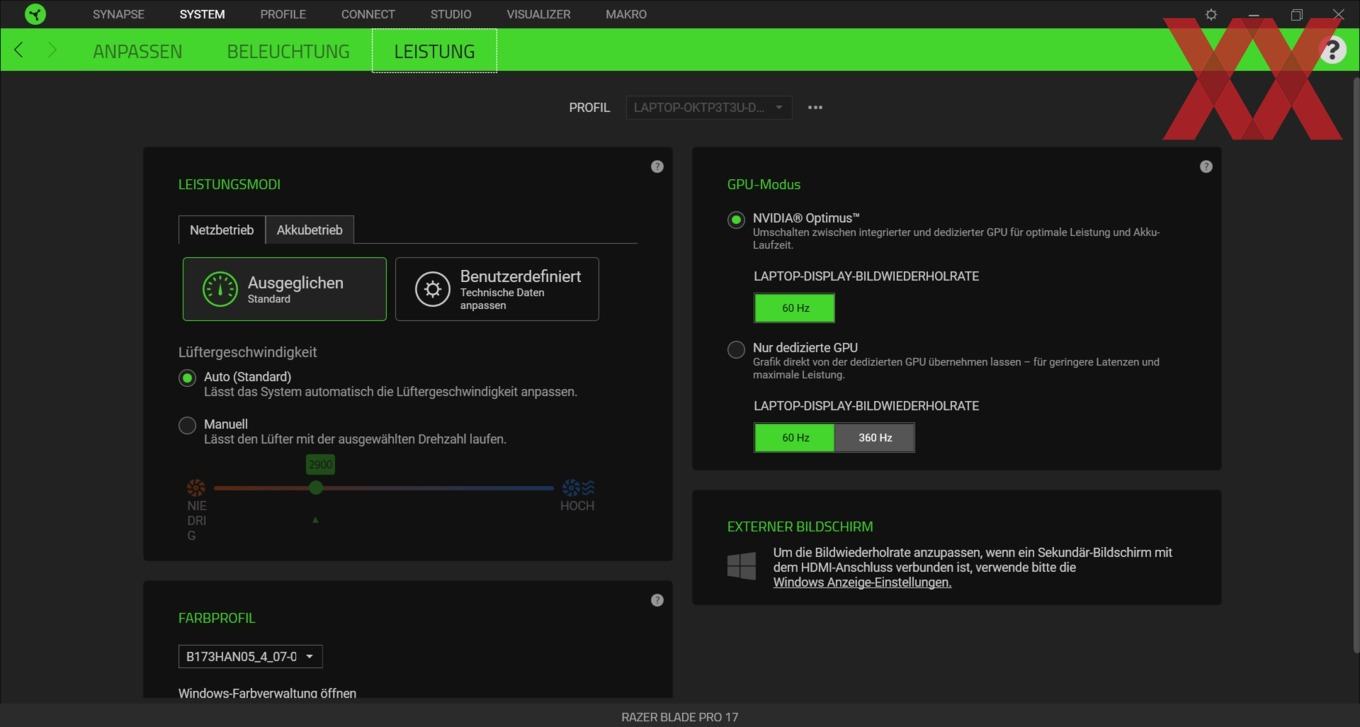Click RAZER BLADE PRO 17 device label

click(x=680, y=717)
